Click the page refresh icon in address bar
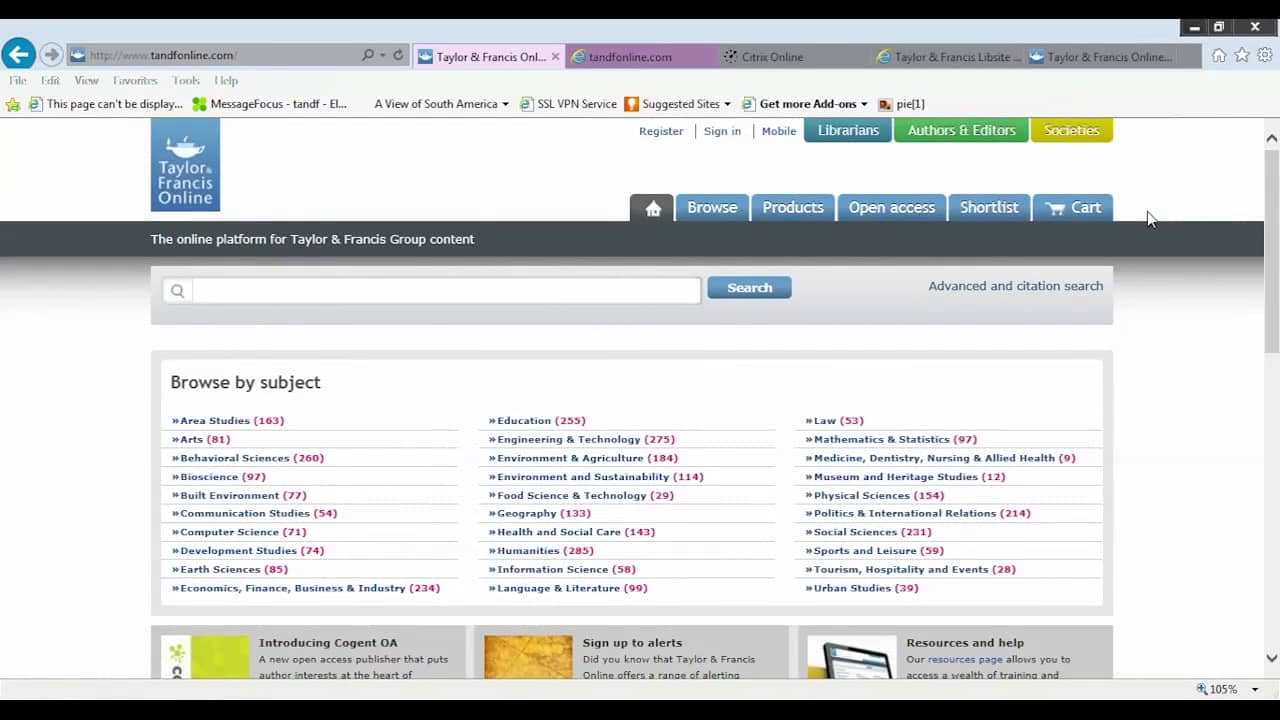The image size is (1280, 720). coord(398,55)
